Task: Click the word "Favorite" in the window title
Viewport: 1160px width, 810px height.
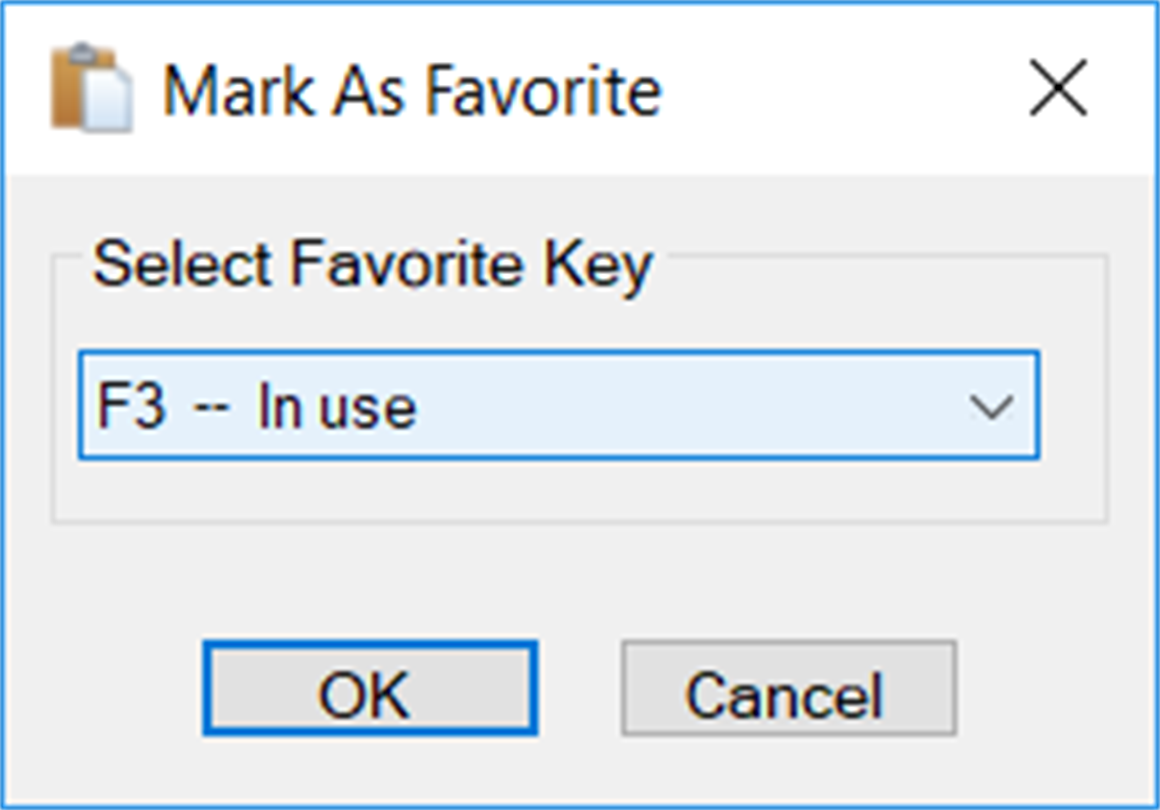Action: click(542, 91)
